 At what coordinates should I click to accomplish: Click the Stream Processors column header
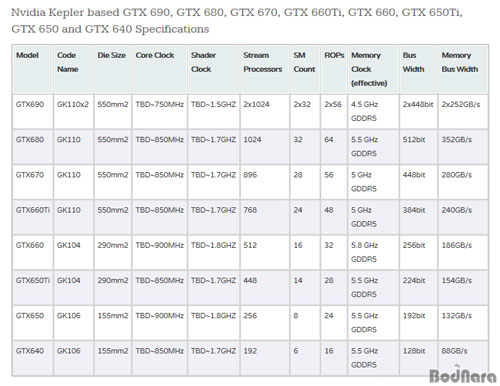[263, 62]
